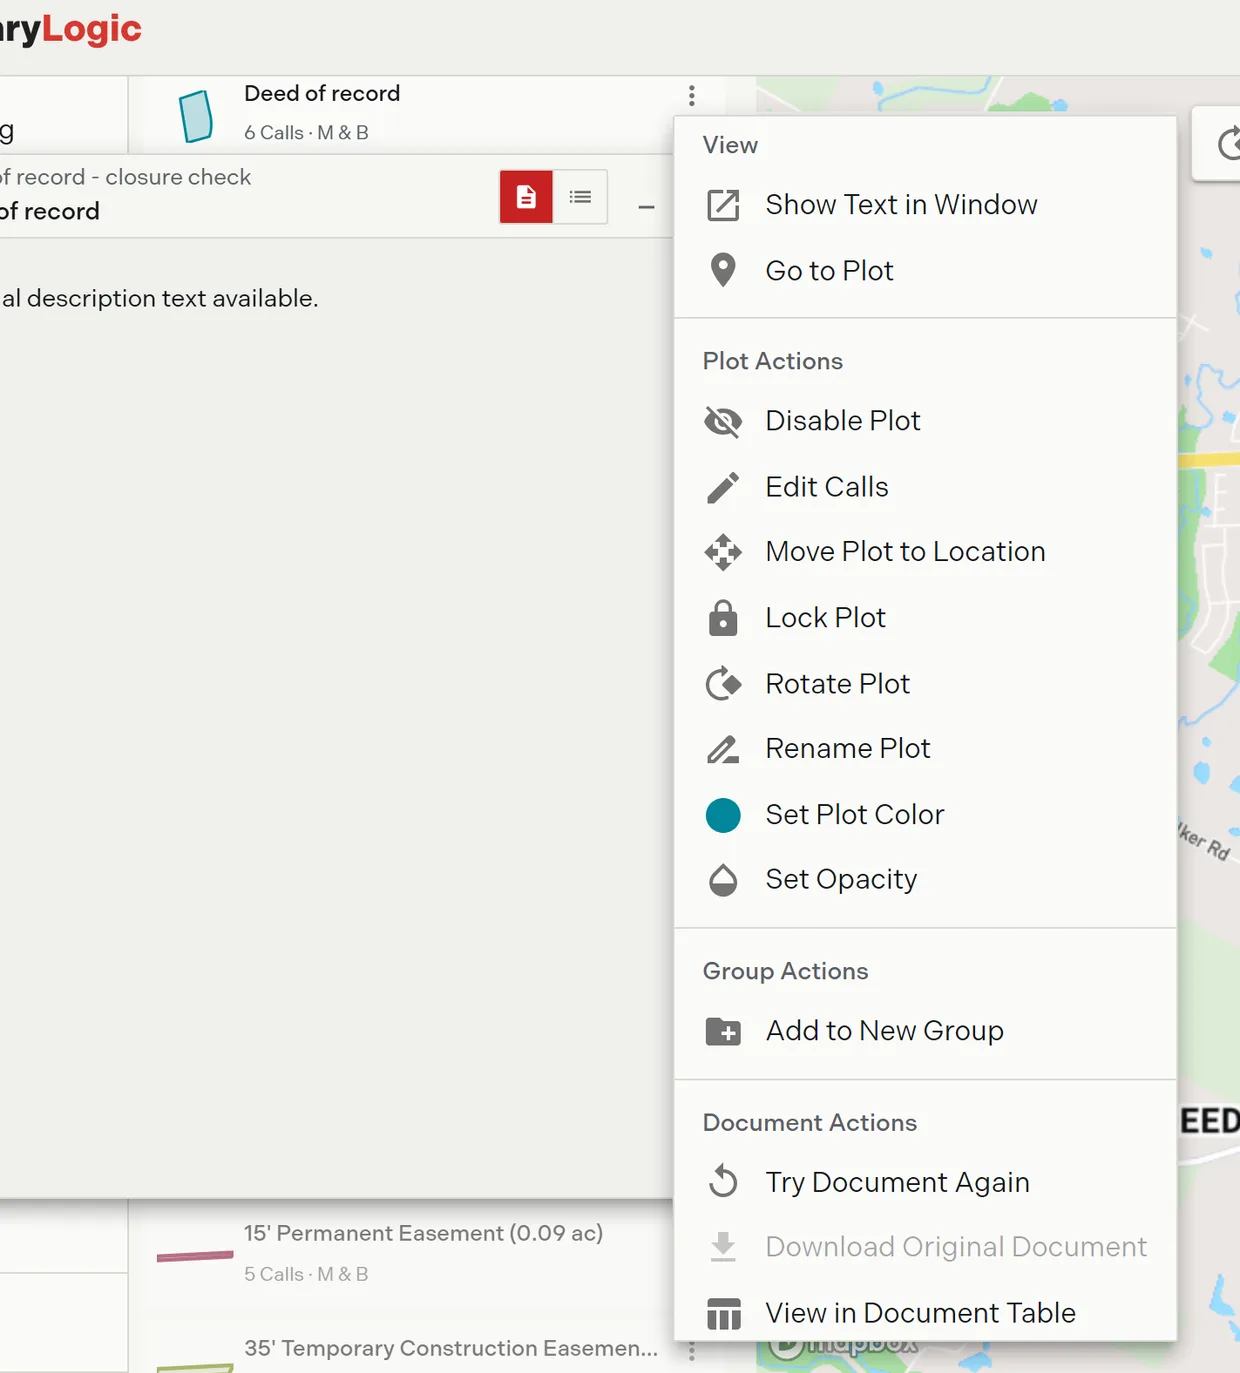Select Rotate Plot
Screen dimensions: 1240x1373
[x=925, y=684]
